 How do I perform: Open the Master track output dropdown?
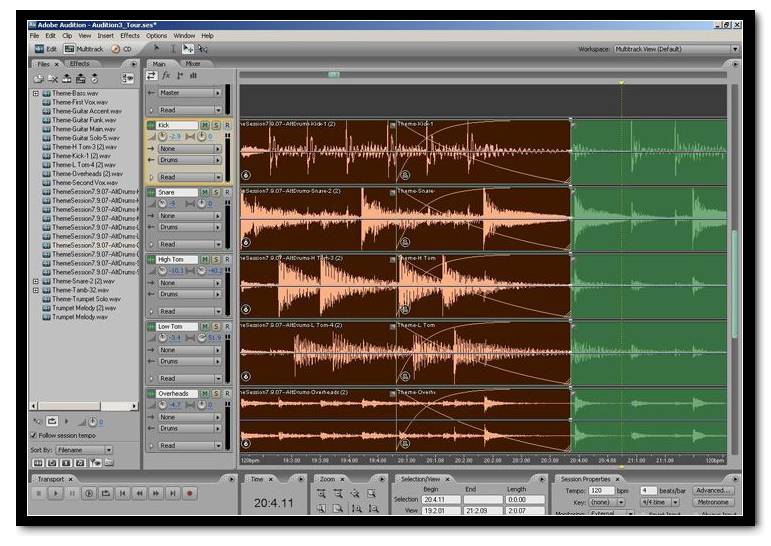(190, 92)
